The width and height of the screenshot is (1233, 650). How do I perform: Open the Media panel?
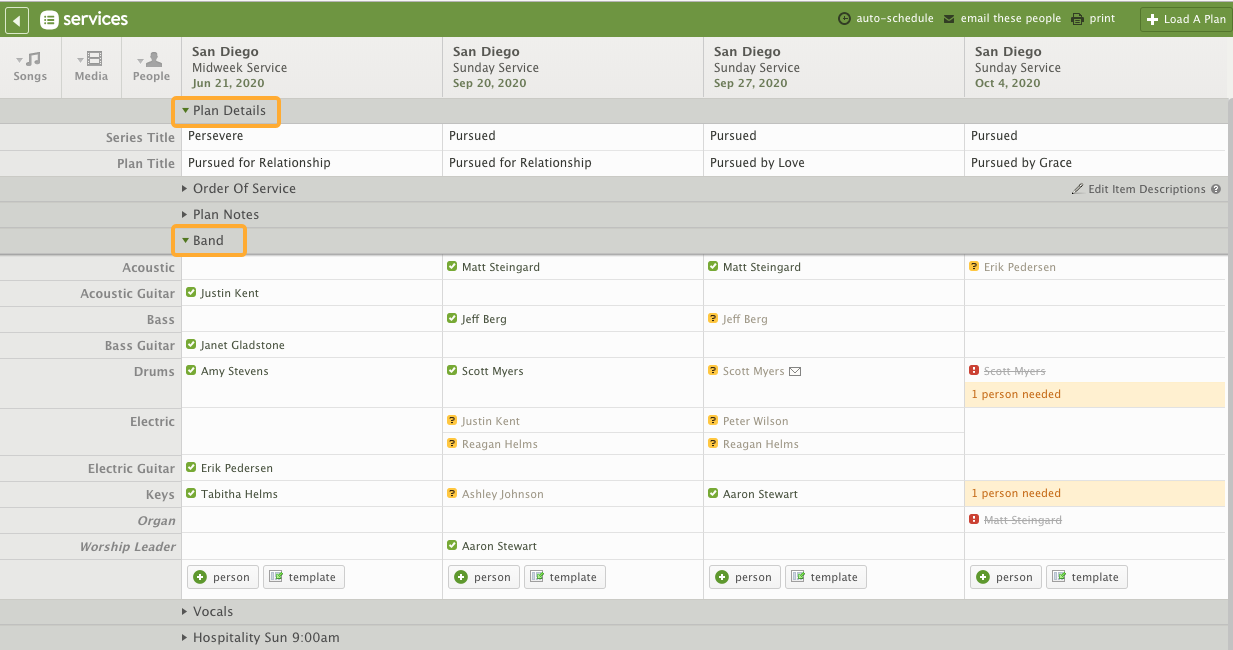coord(90,67)
